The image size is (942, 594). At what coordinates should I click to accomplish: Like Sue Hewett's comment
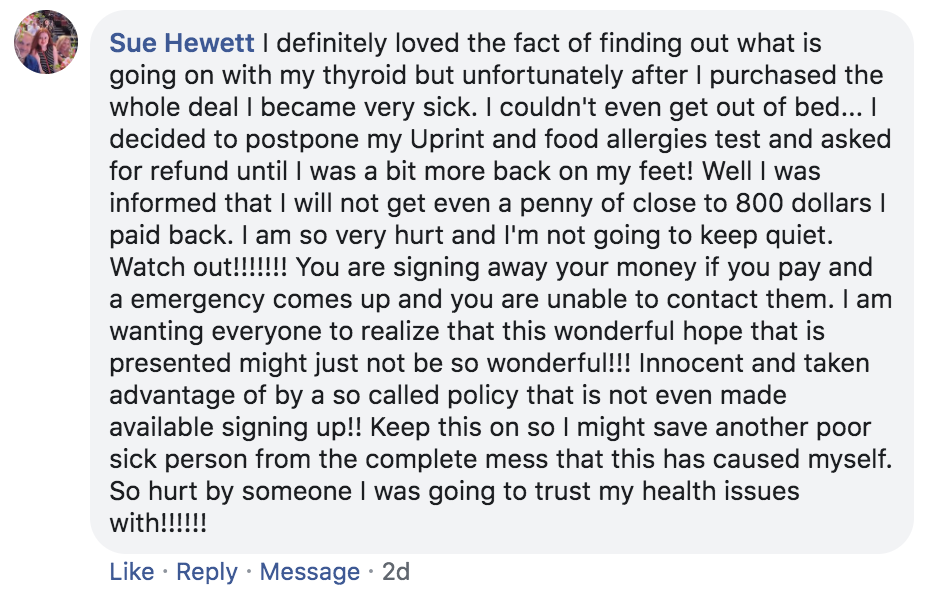132,572
